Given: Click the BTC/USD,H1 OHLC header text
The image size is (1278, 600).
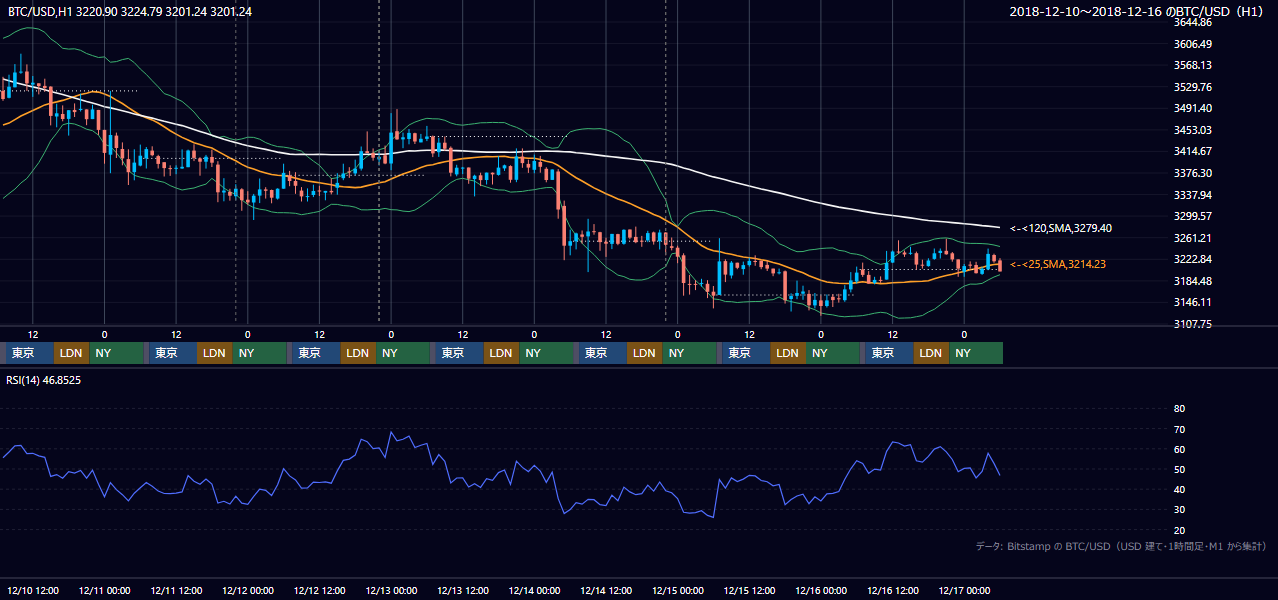Looking at the screenshot, I should 130,11.
